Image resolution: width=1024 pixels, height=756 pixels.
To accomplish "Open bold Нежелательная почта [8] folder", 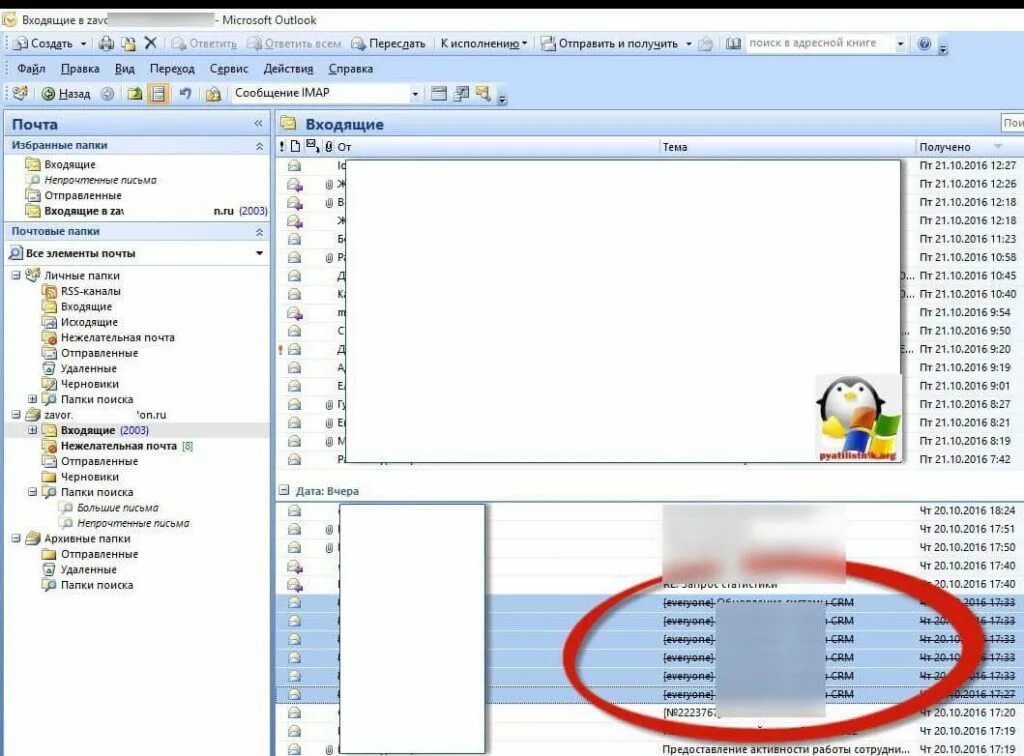I will coord(118,446).
